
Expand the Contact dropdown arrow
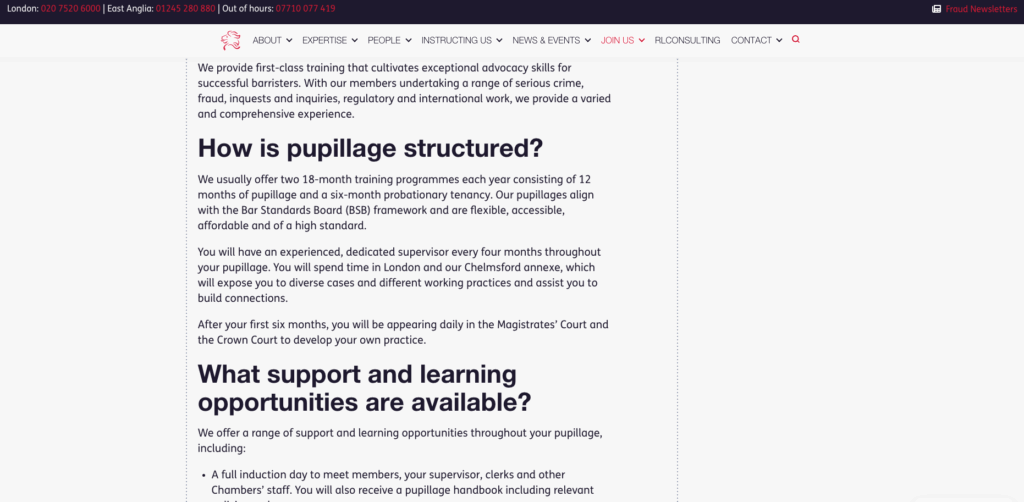coord(779,41)
